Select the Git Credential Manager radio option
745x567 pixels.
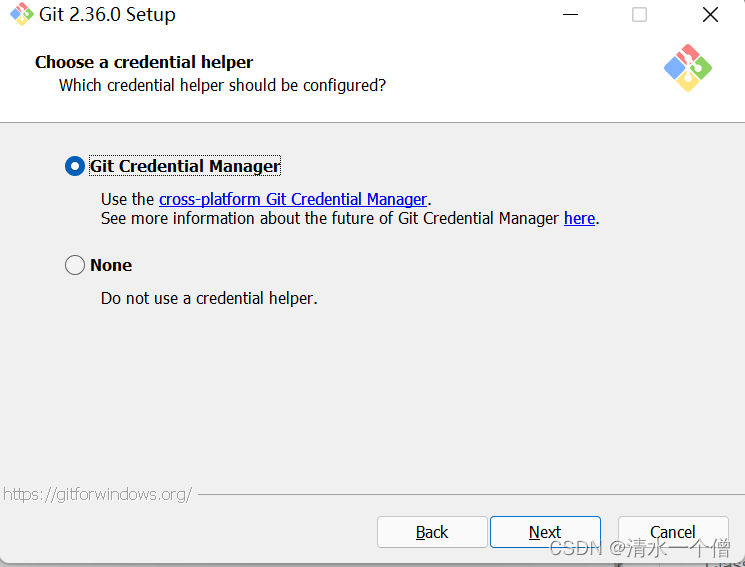pyautogui.click(x=75, y=166)
